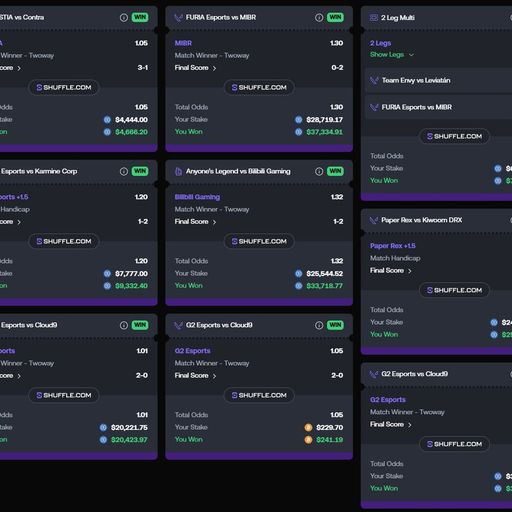Expand Final Score on the FURIA vs MIBR card
The height and width of the screenshot is (512, 512).
[x=195, y=68]
